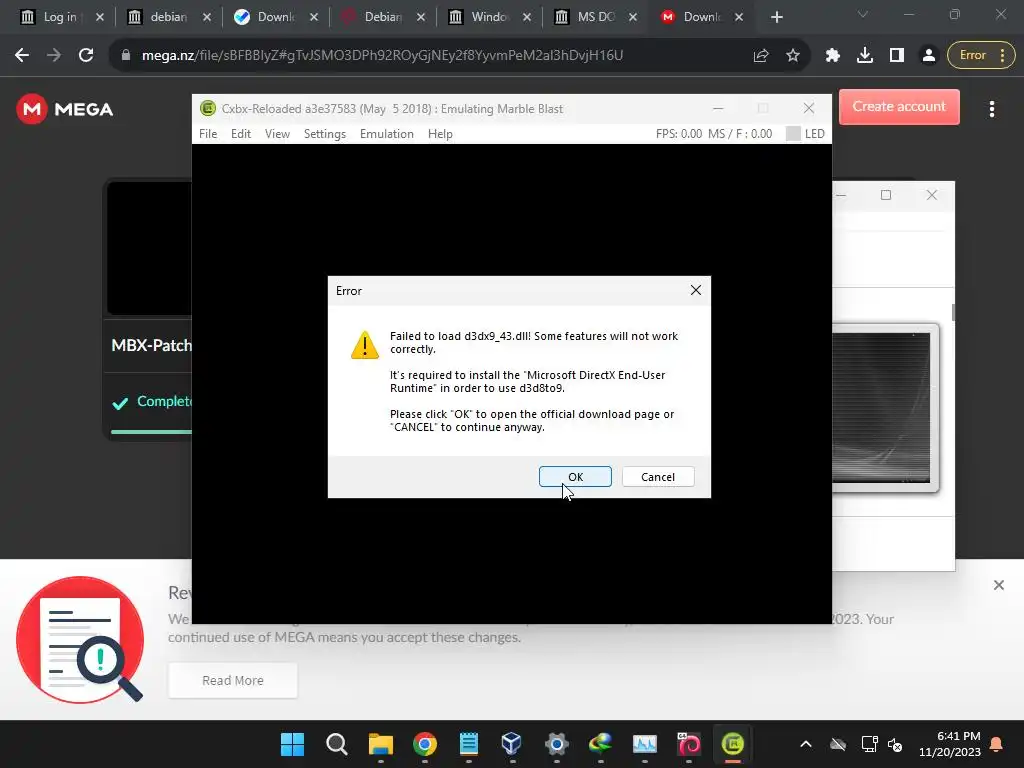Open the green globe icon in taskbar

tap(600, 744)
